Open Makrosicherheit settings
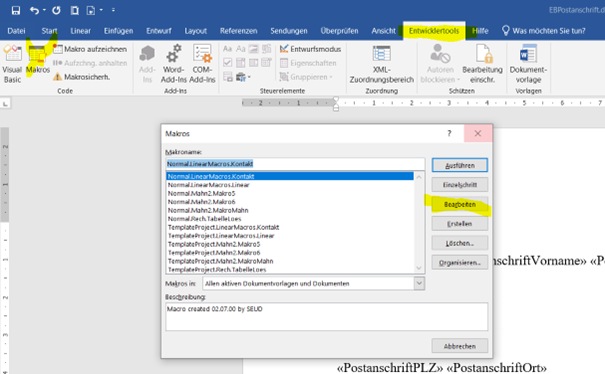This screenshot has width=605, height=374. point(81,77)
